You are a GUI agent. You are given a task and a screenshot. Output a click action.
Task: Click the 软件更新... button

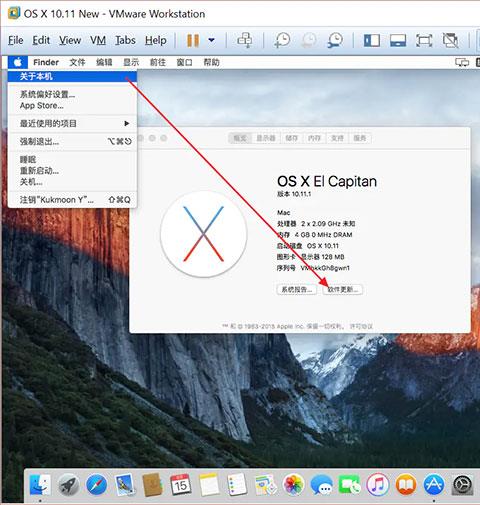tap(343, 289)
